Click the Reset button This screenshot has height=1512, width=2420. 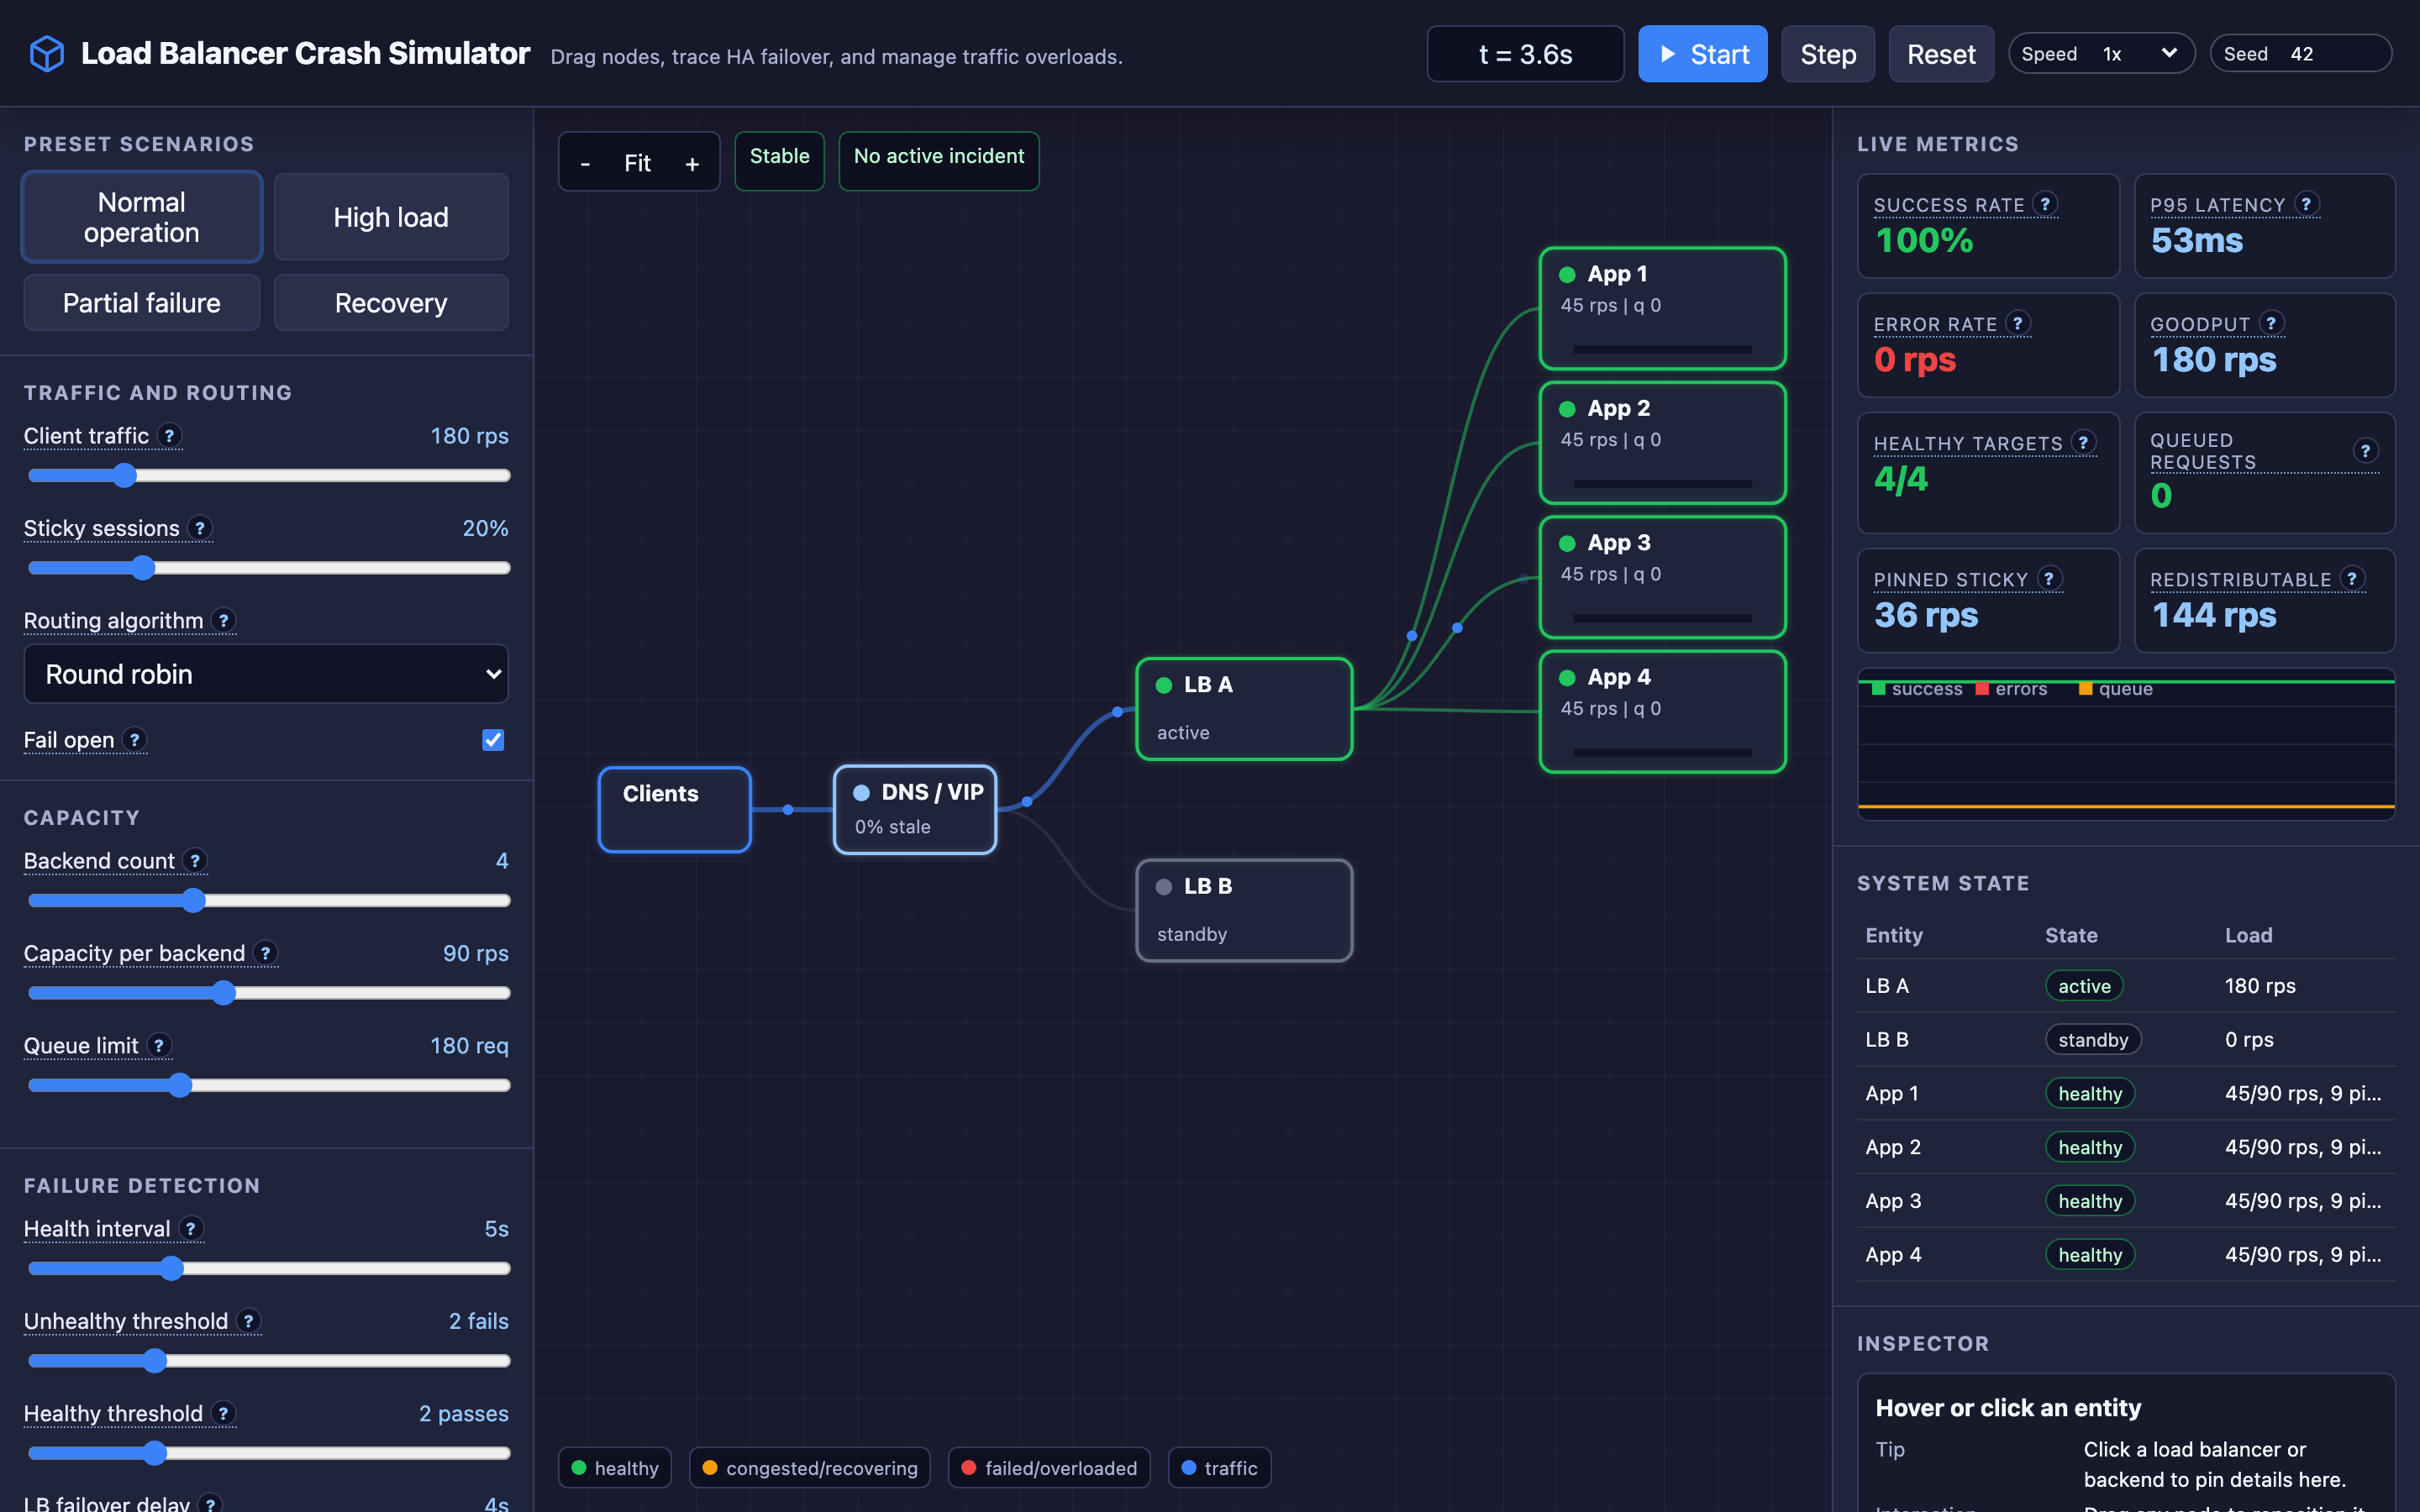[x=1941, y=54]
